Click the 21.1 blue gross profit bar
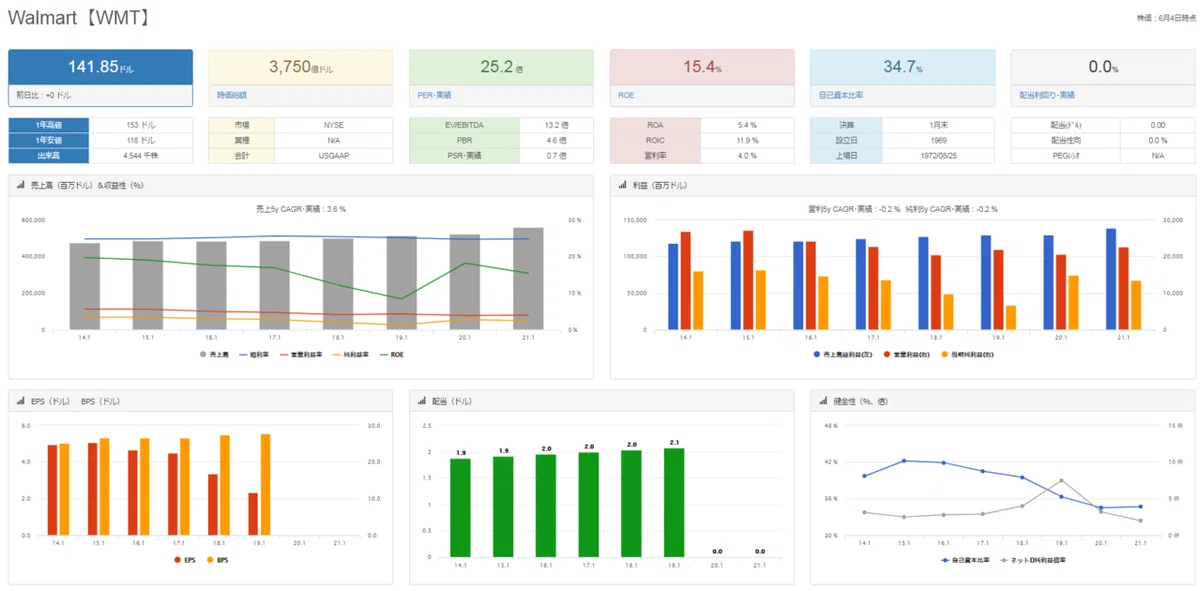1200x591 pixels. [1111, 280]
